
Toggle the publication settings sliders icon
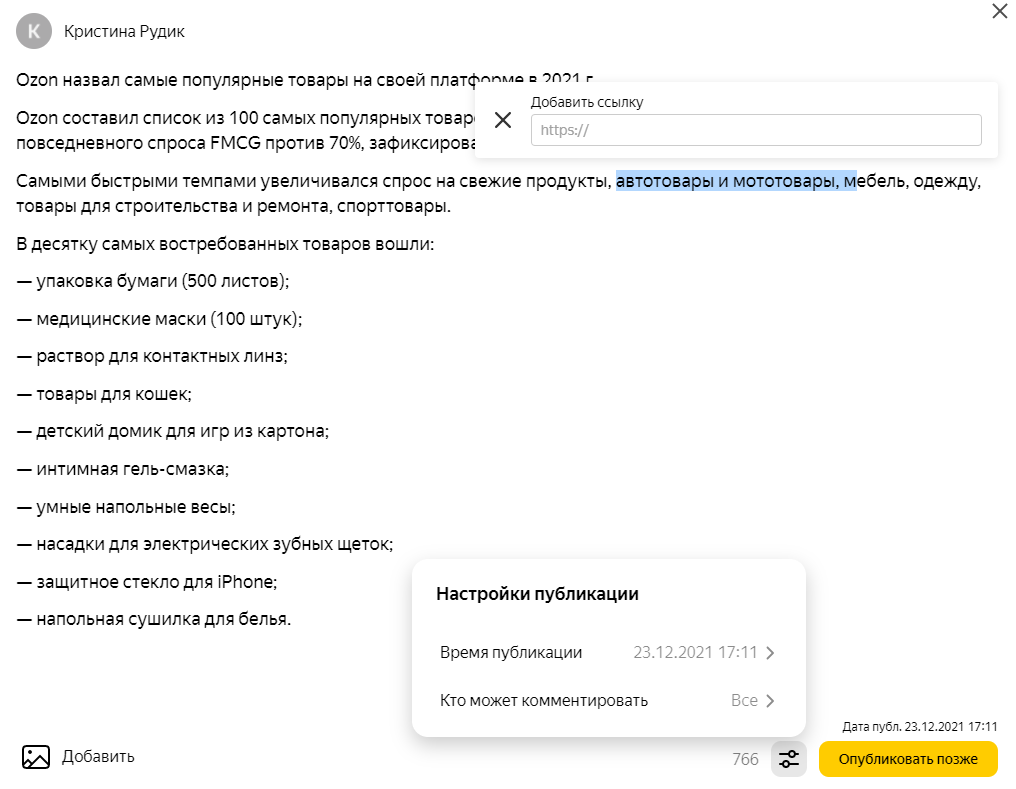point(789,759)
